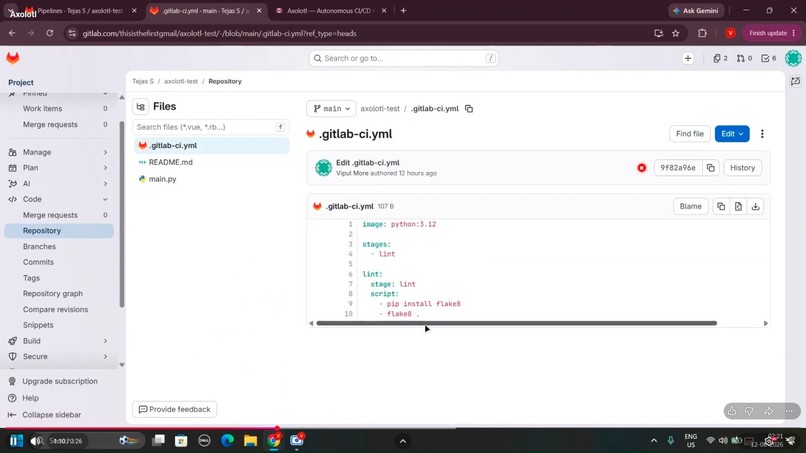
Task: Click the sidebar vertical scrollbar
Action: point(122,214)
